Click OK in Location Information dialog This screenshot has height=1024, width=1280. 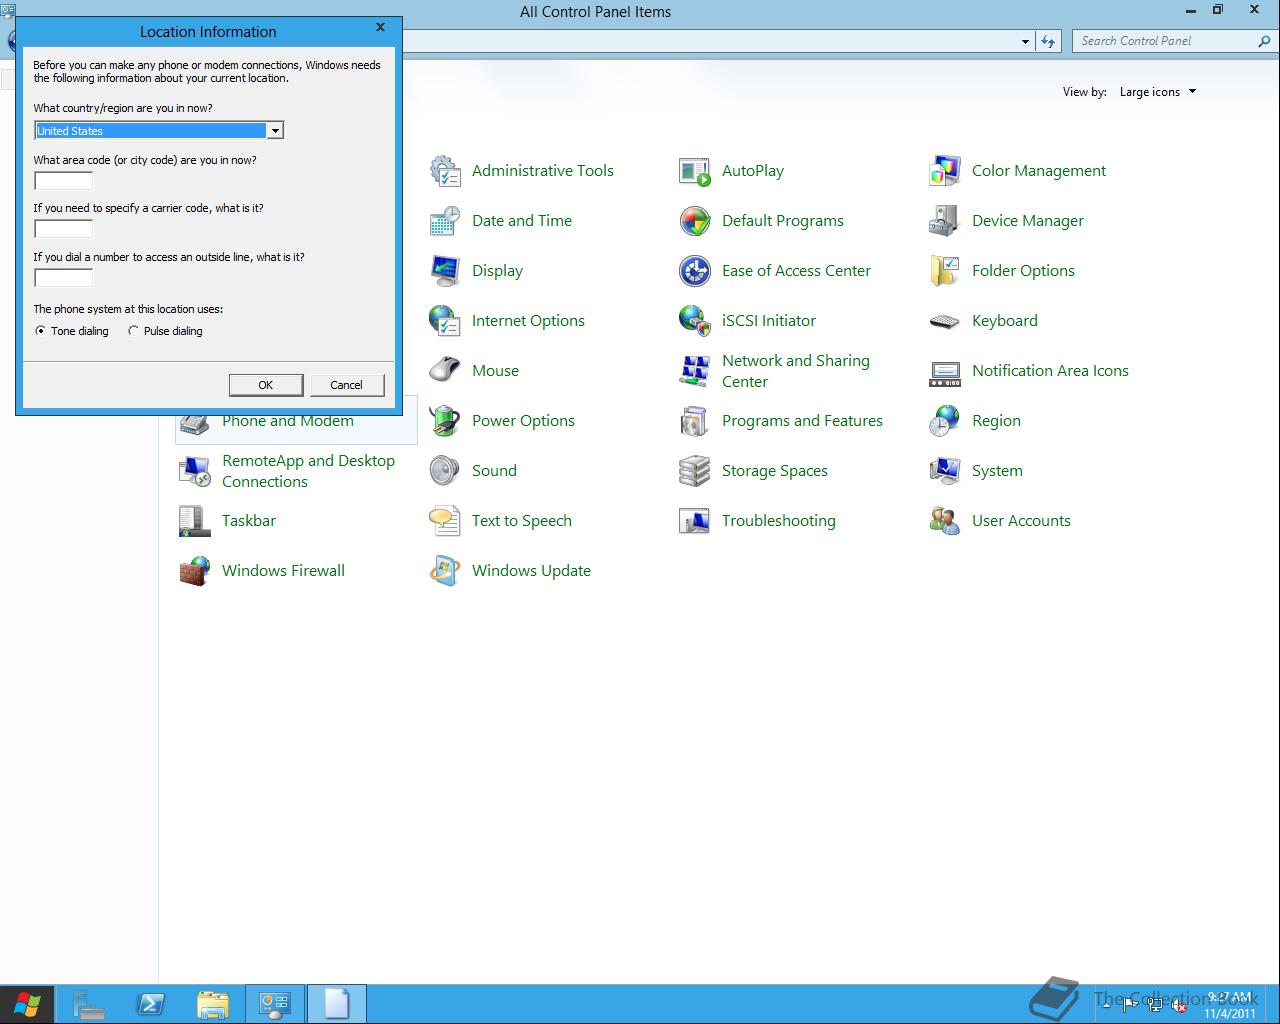(266, 385)
